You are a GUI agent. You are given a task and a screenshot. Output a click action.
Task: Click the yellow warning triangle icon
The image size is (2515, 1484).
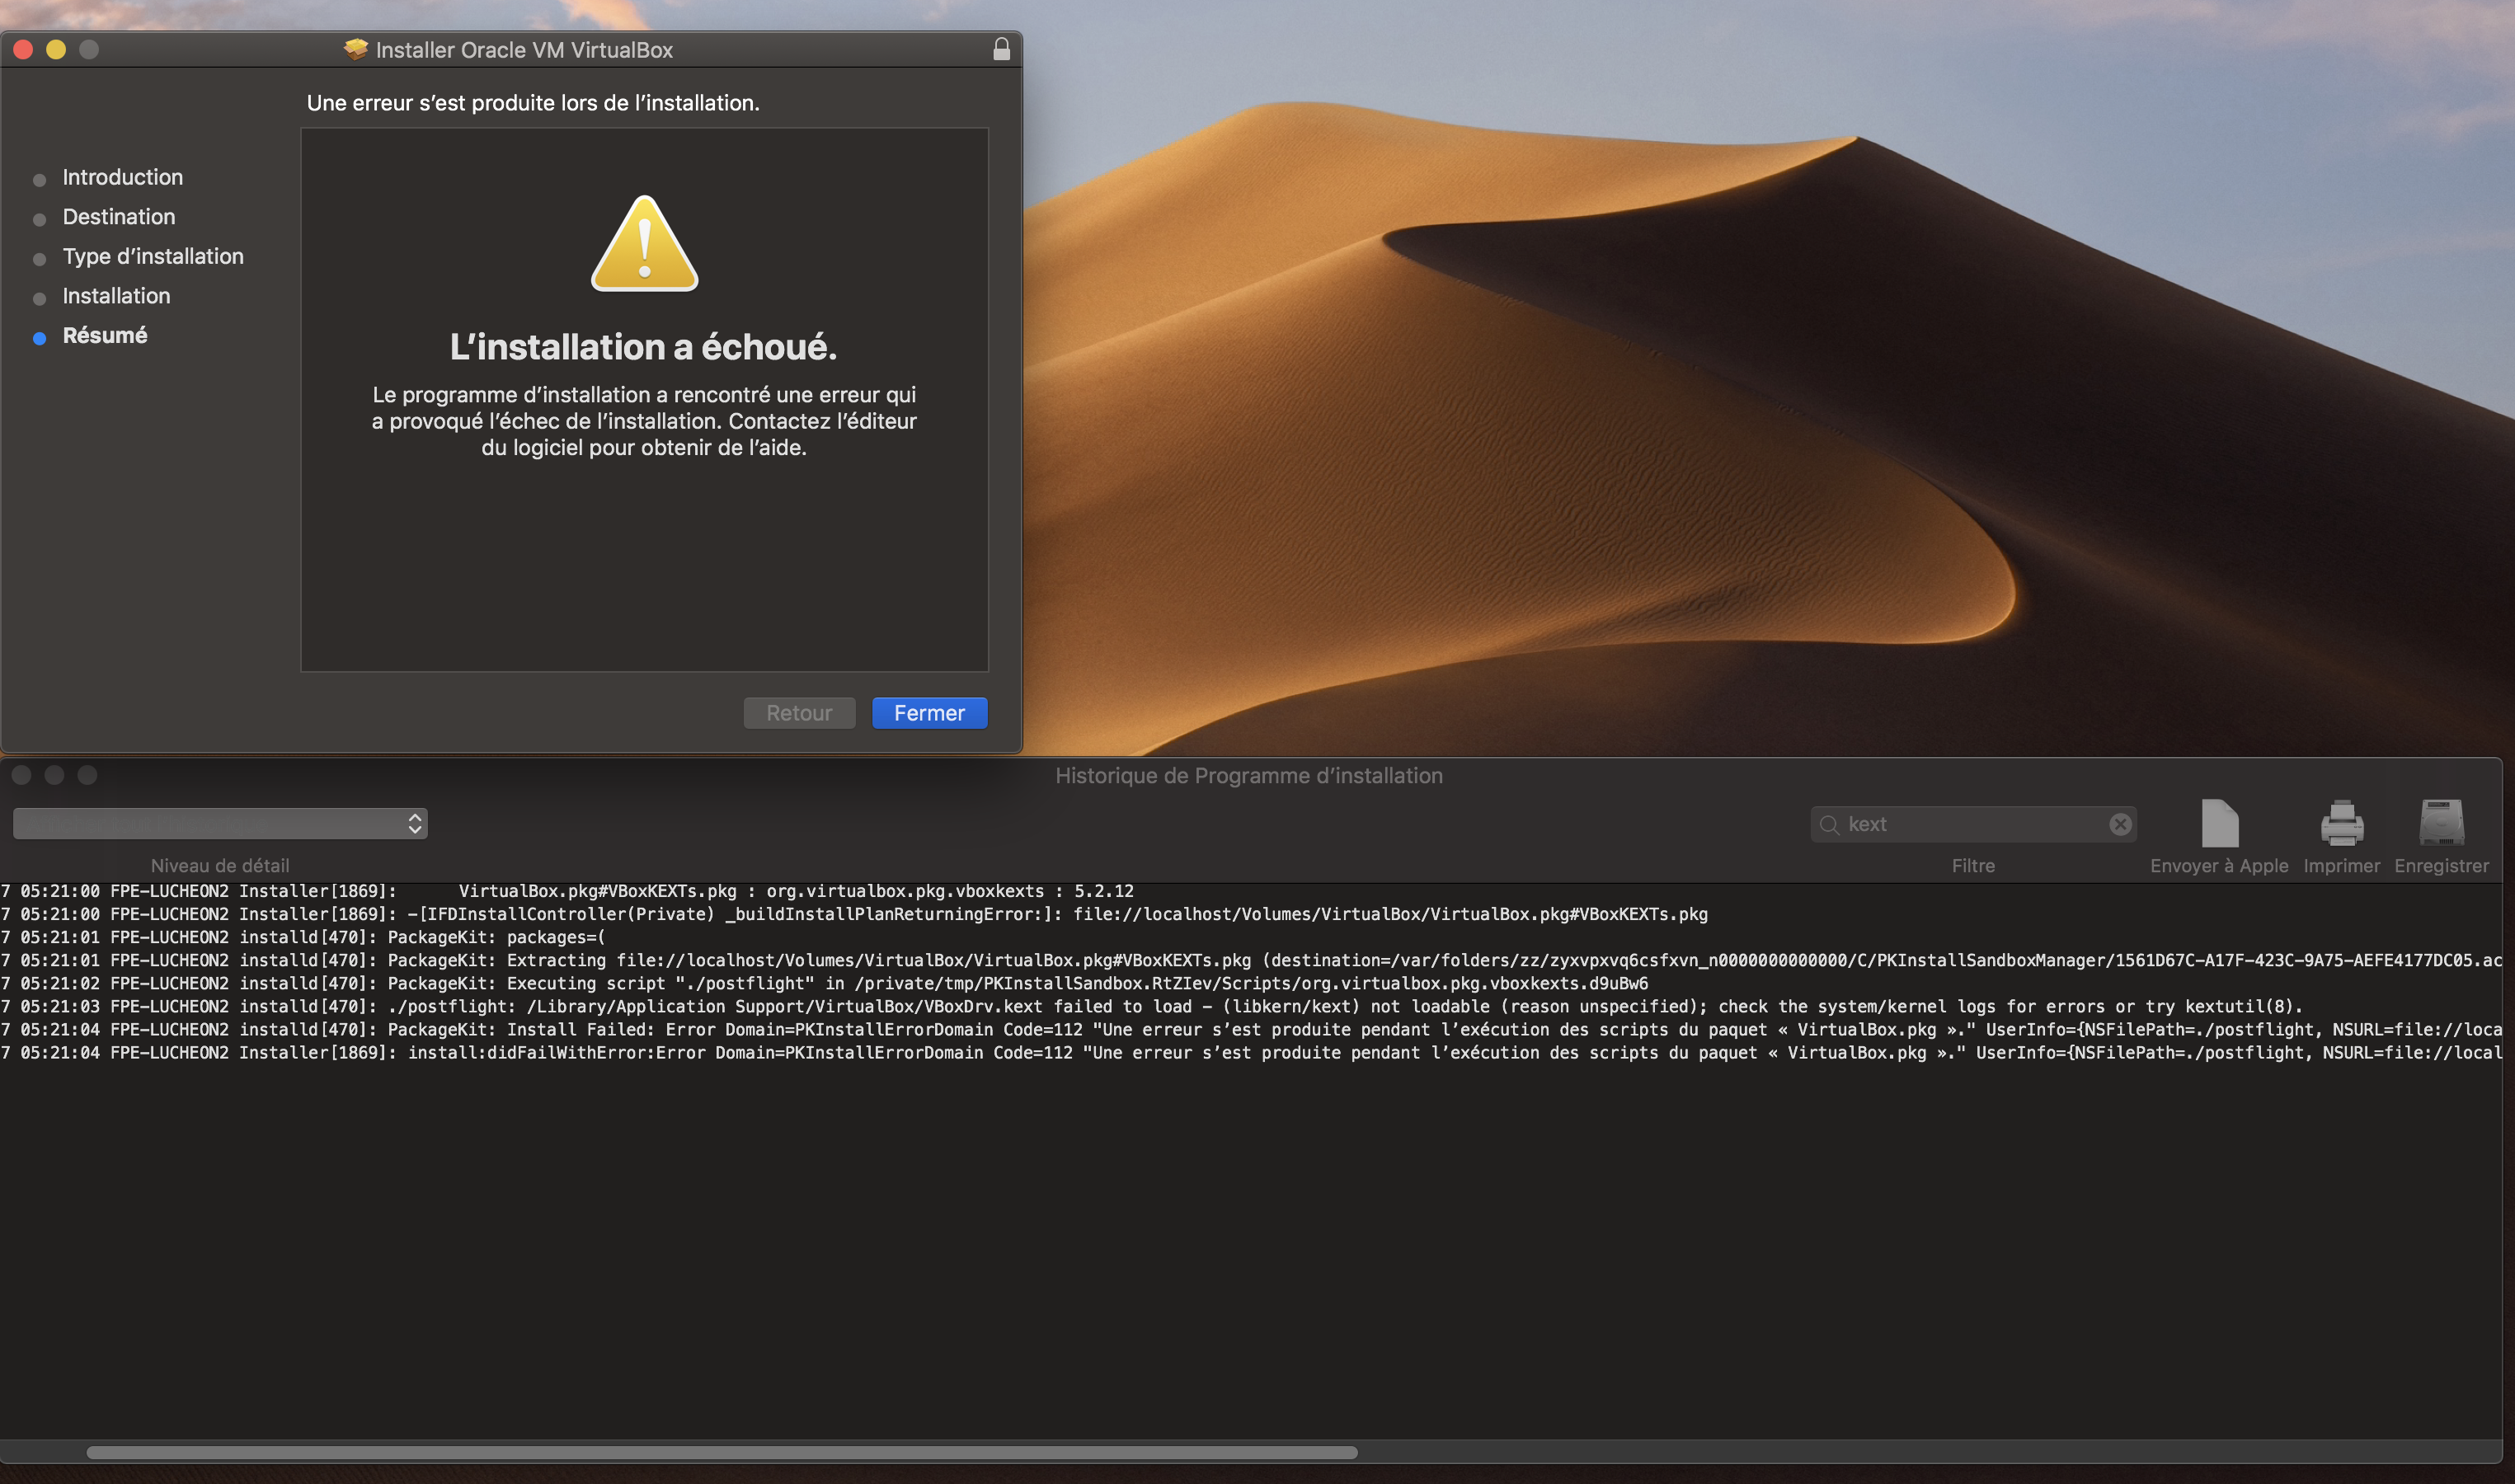click(x=644, y=243)
